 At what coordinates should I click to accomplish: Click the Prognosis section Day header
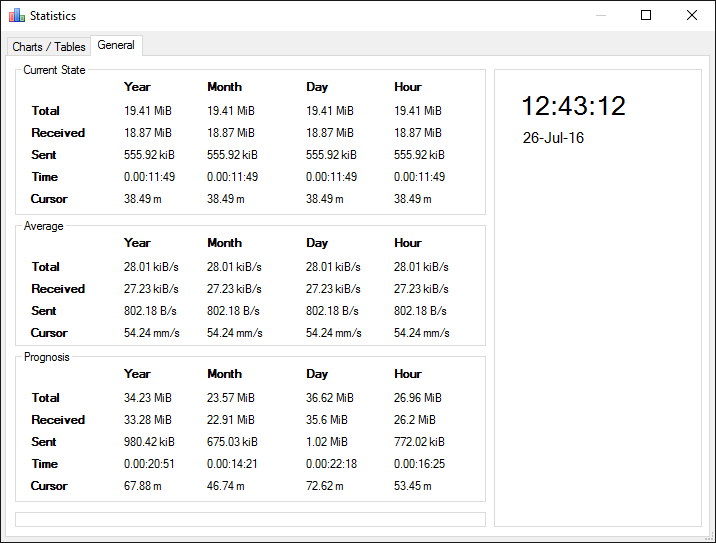317,374
